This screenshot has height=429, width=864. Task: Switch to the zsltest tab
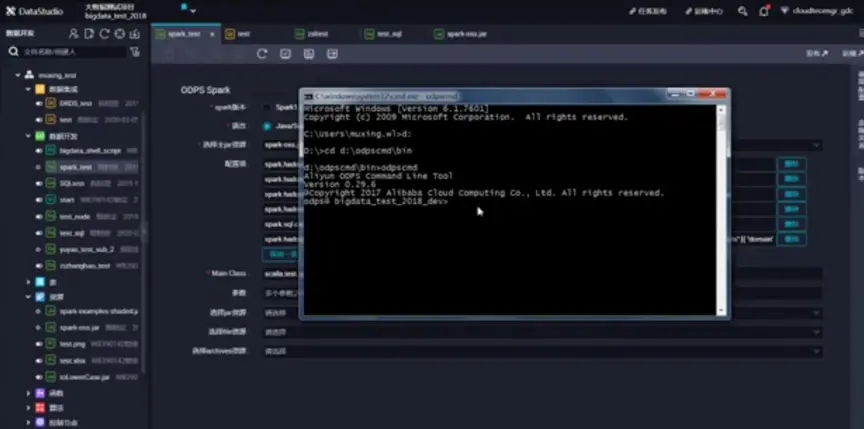[312, 34]
